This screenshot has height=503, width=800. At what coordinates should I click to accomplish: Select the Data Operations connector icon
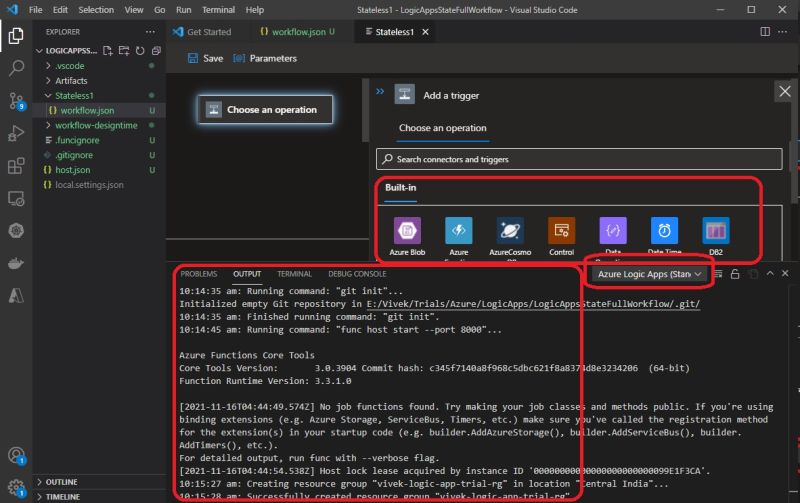coord(613,231)
